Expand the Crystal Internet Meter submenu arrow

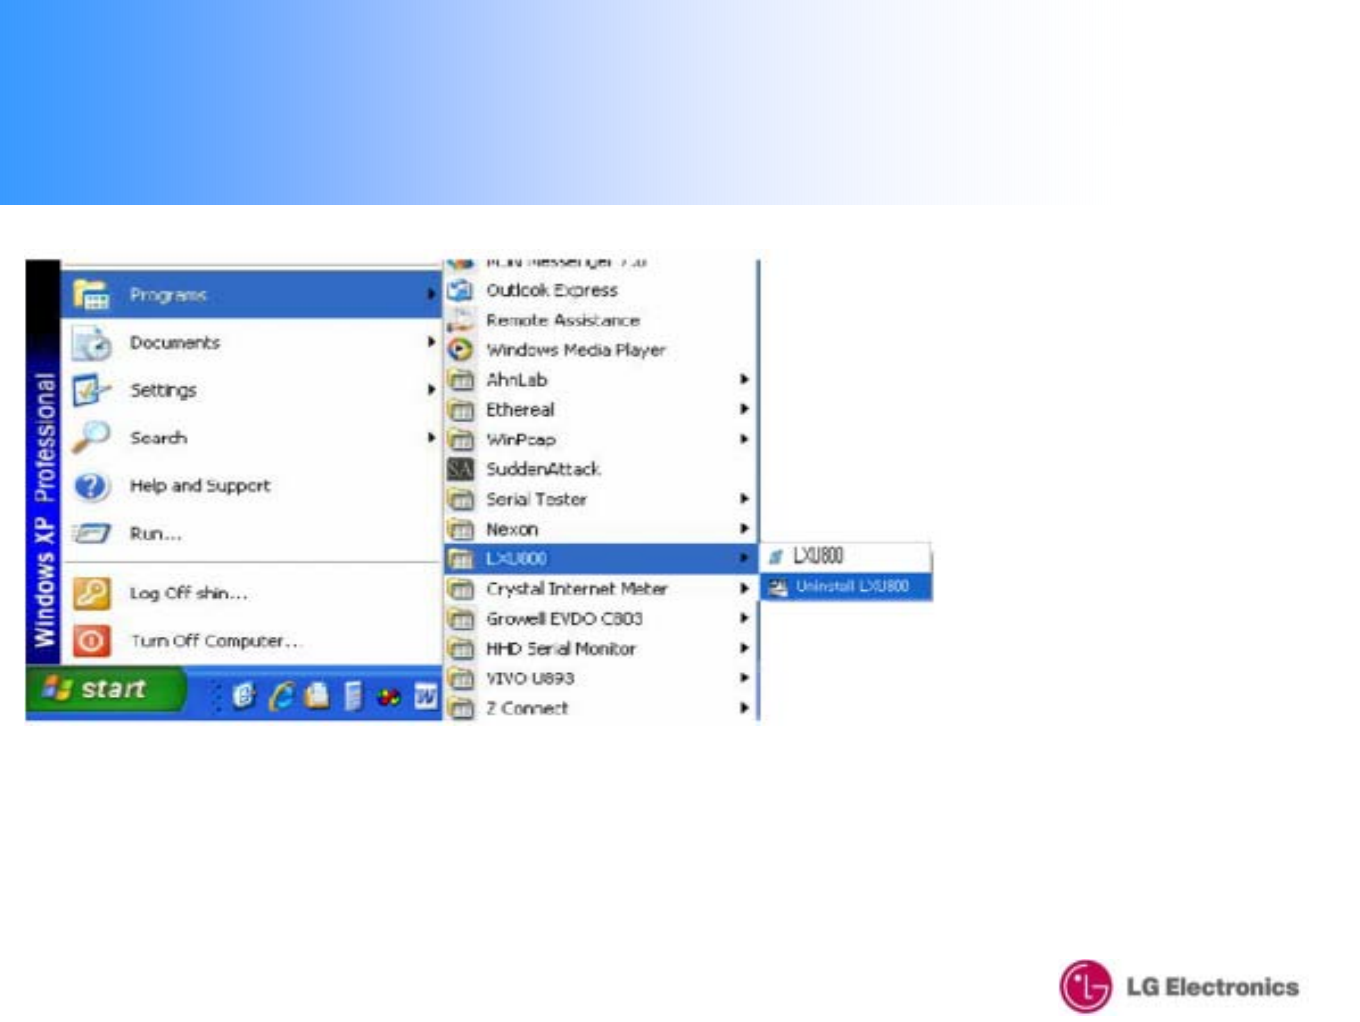(x=744, y=589)
